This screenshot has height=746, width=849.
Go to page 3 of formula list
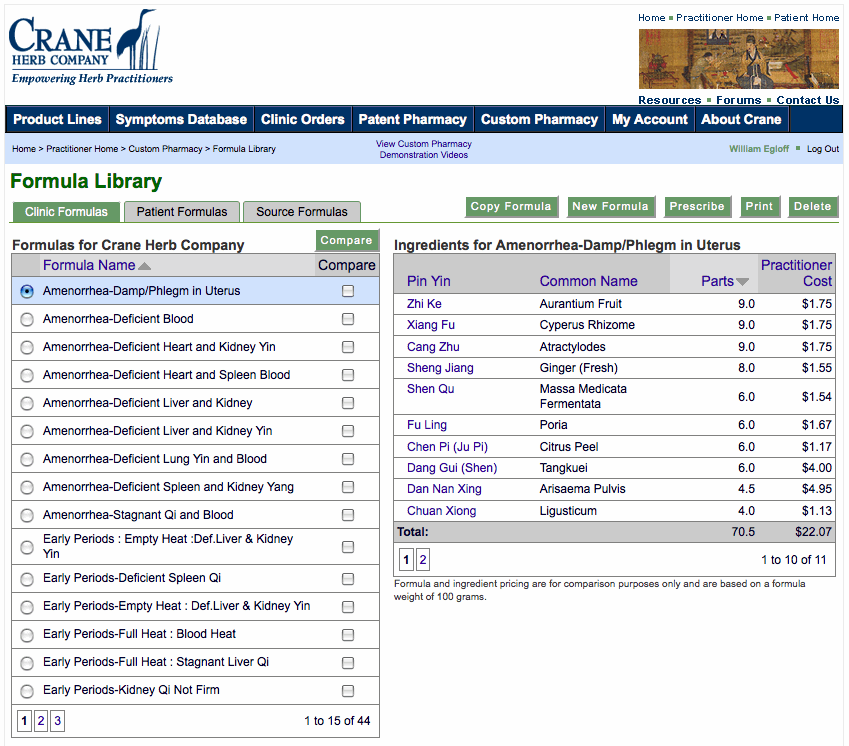coord(58,720)
